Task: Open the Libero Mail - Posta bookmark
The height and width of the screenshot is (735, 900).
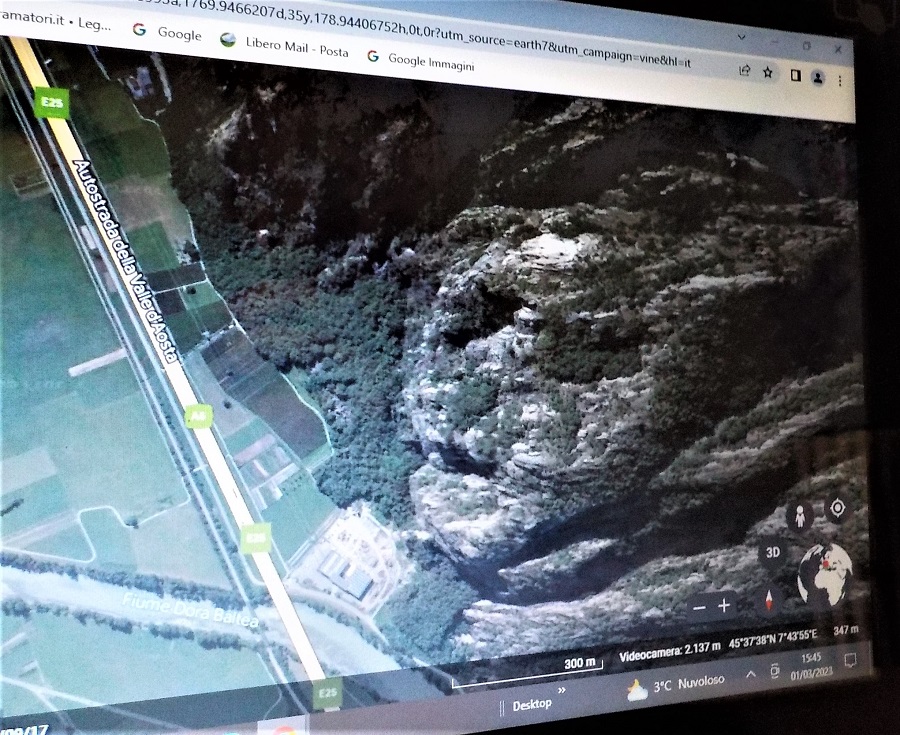Action: (285, 46)
